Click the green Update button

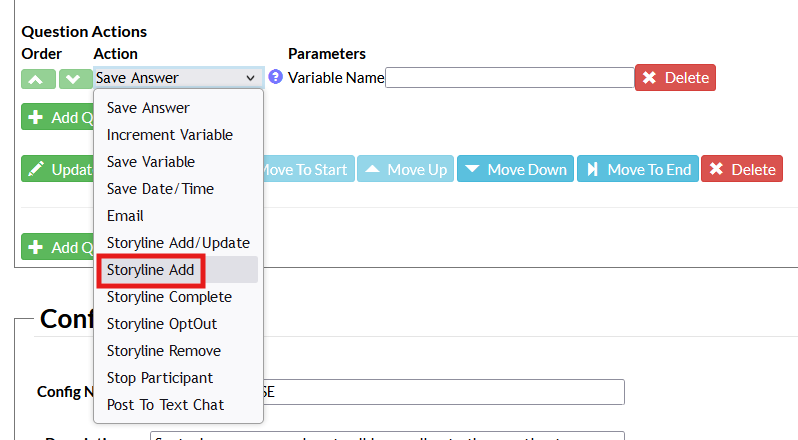58,169
